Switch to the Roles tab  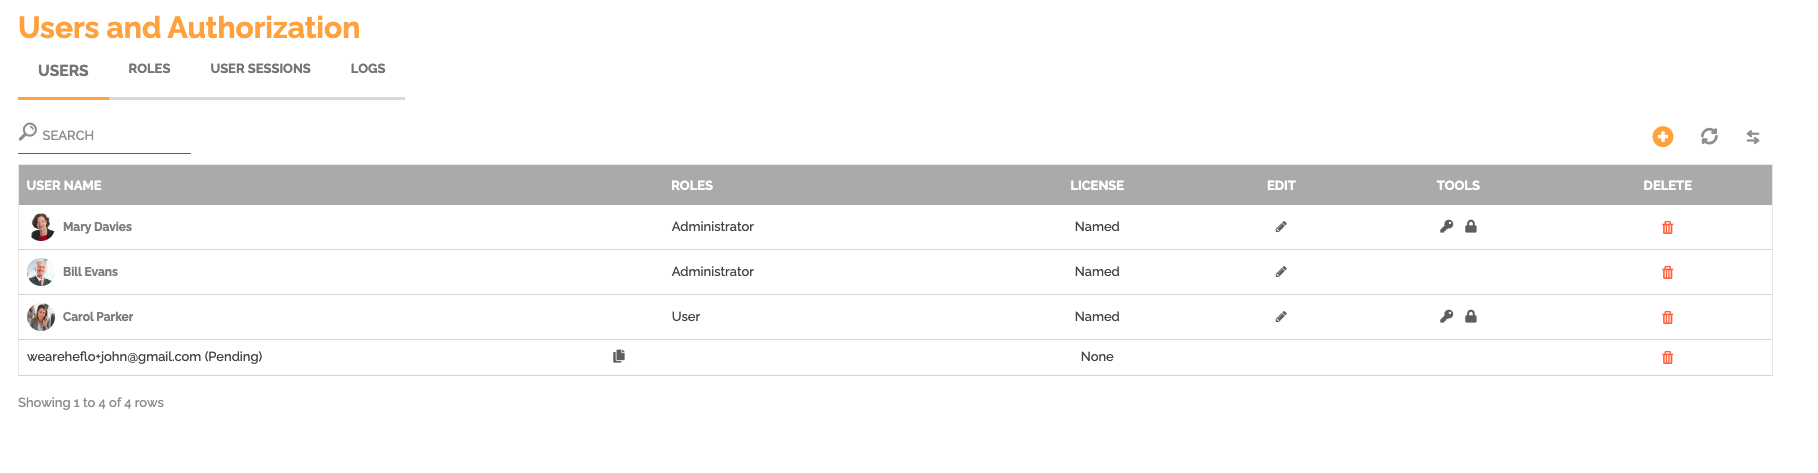pos(149,69)
